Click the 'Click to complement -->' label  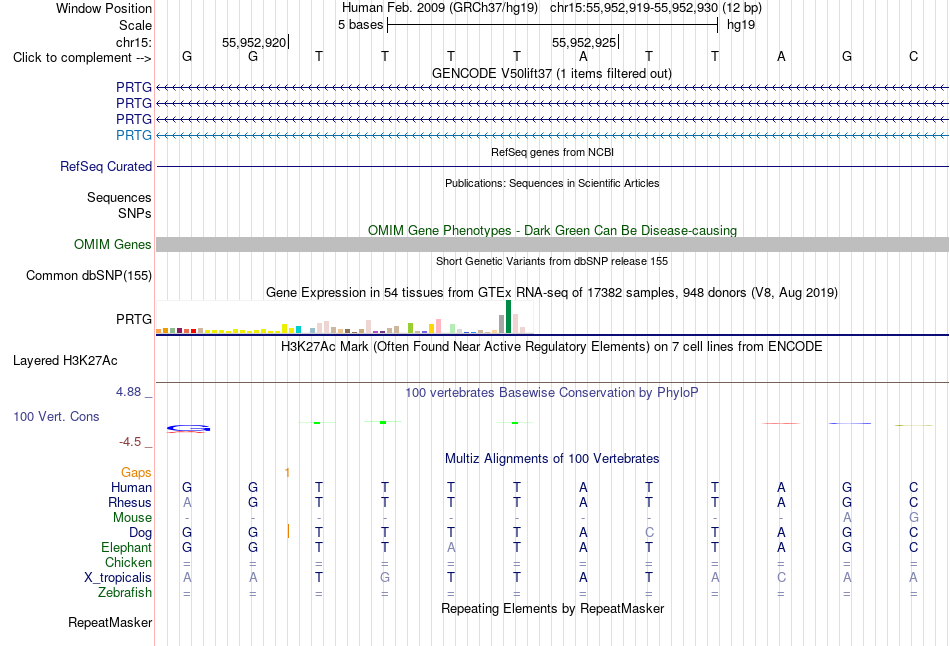coord(82,58)
